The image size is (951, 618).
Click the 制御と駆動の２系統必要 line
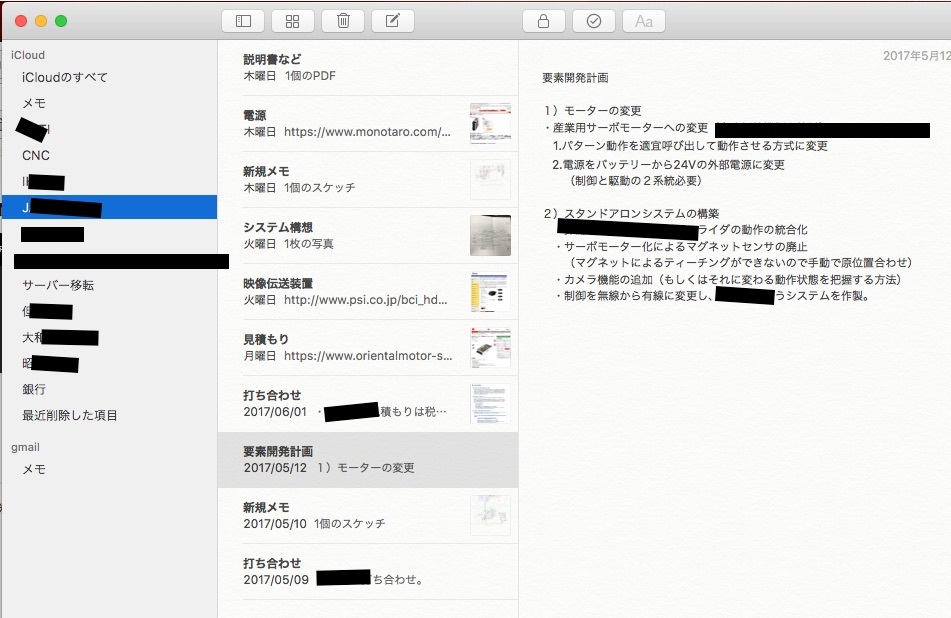coord(635,181)
